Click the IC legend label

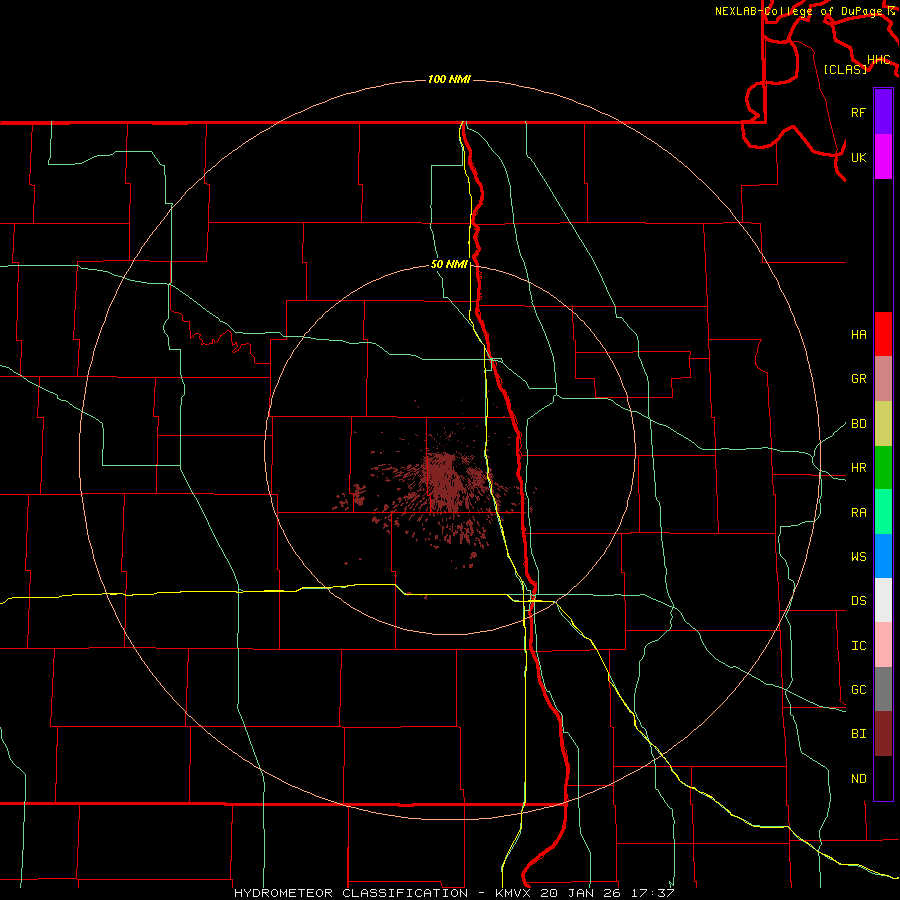[858, 646]
